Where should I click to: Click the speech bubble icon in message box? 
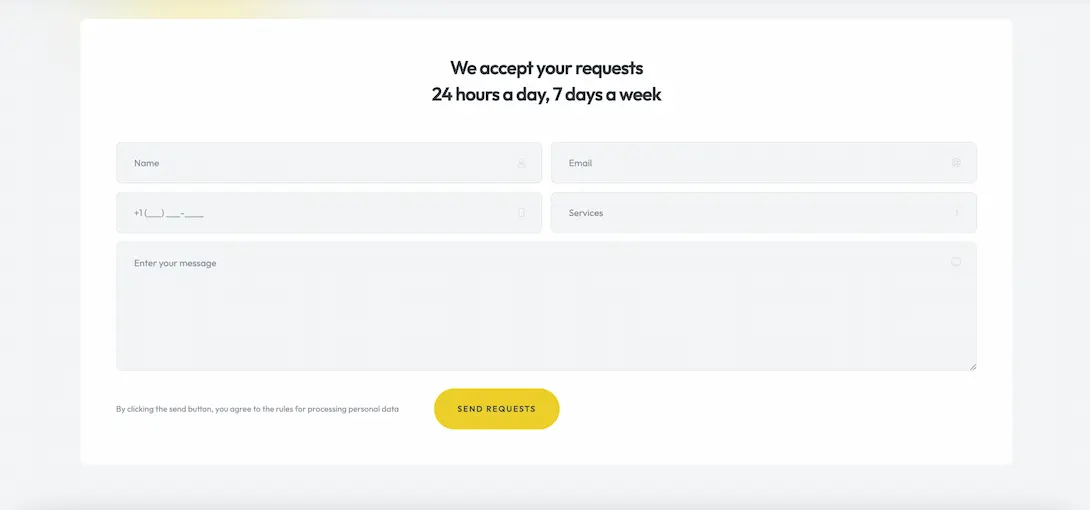click(x=956, y=262)
